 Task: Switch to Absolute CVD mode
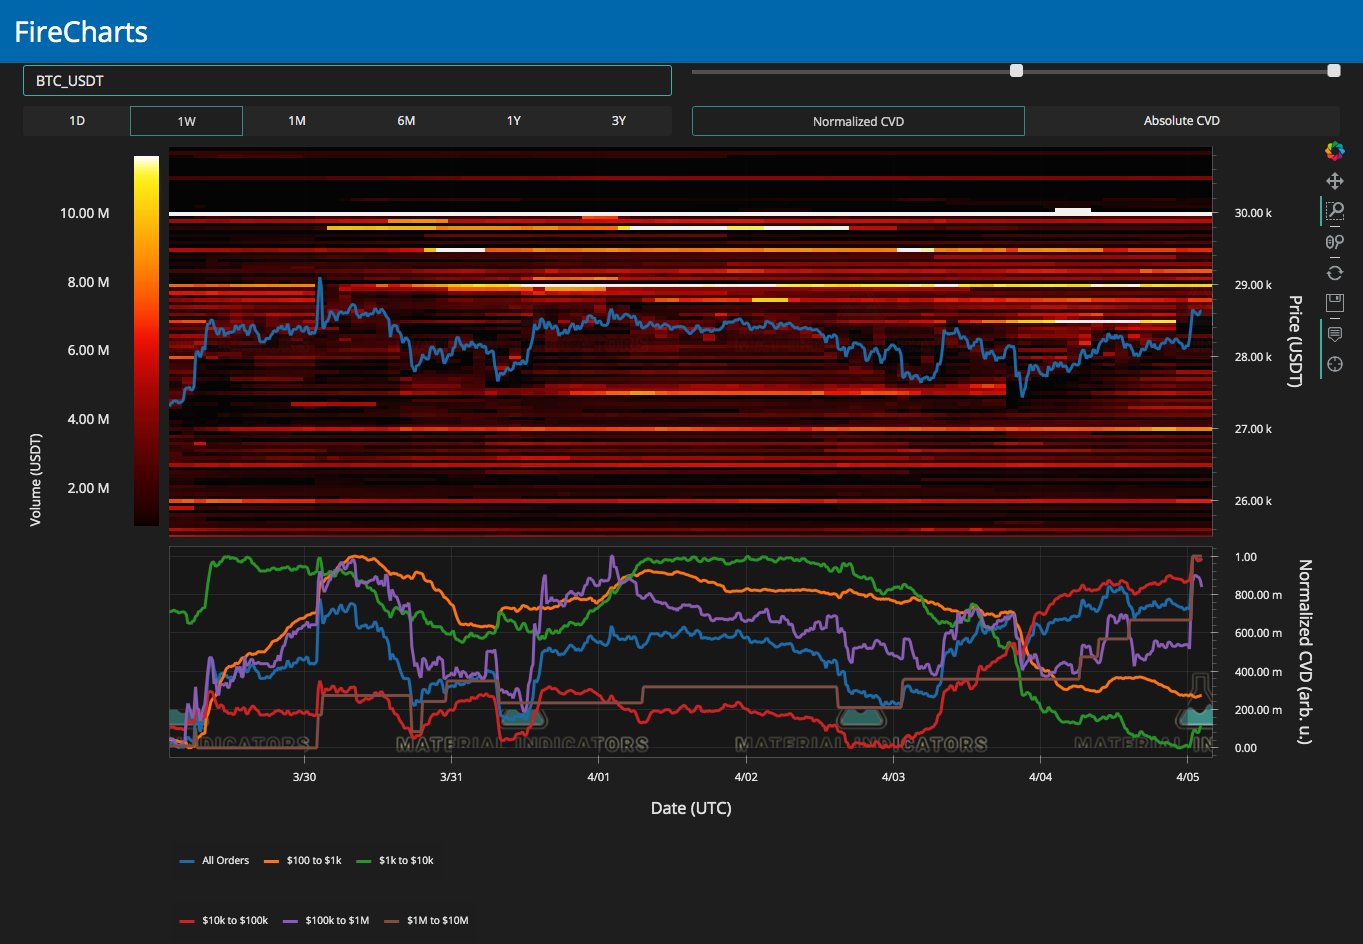pyautogui.click(x=1182, y=121)
